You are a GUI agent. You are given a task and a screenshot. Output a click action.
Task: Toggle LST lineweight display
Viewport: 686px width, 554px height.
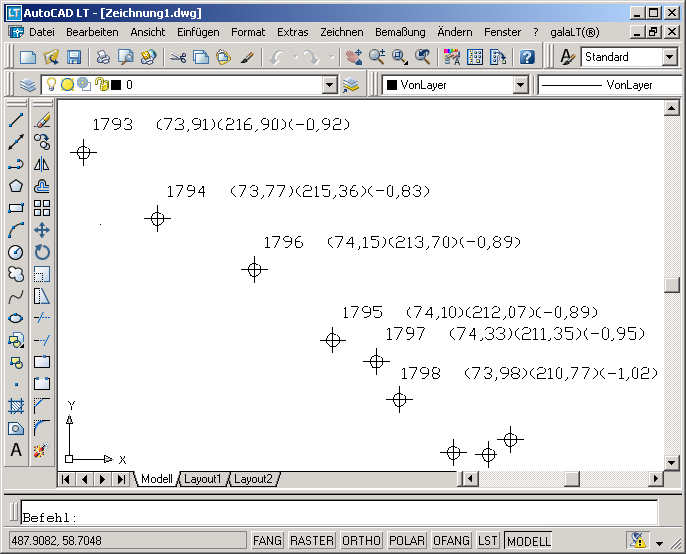tap(487, 541)
